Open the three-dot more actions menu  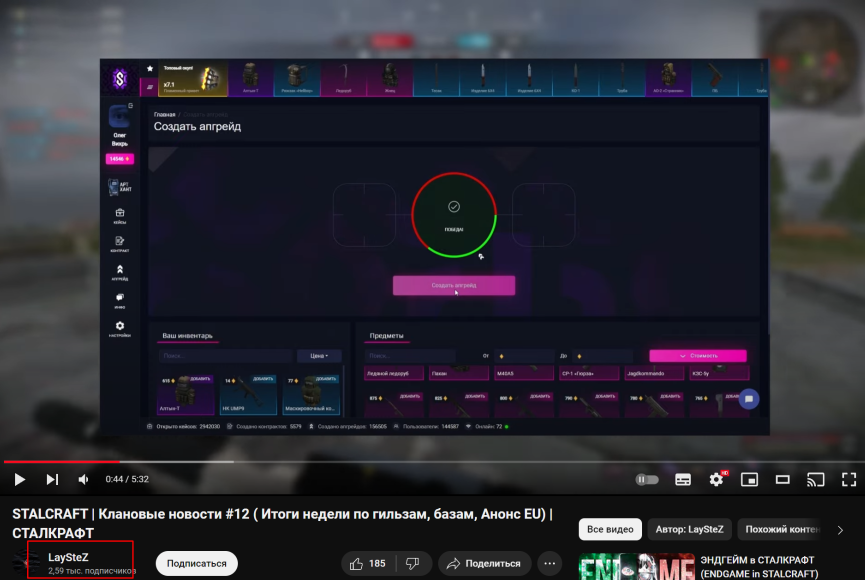click(x=549, y=563)
